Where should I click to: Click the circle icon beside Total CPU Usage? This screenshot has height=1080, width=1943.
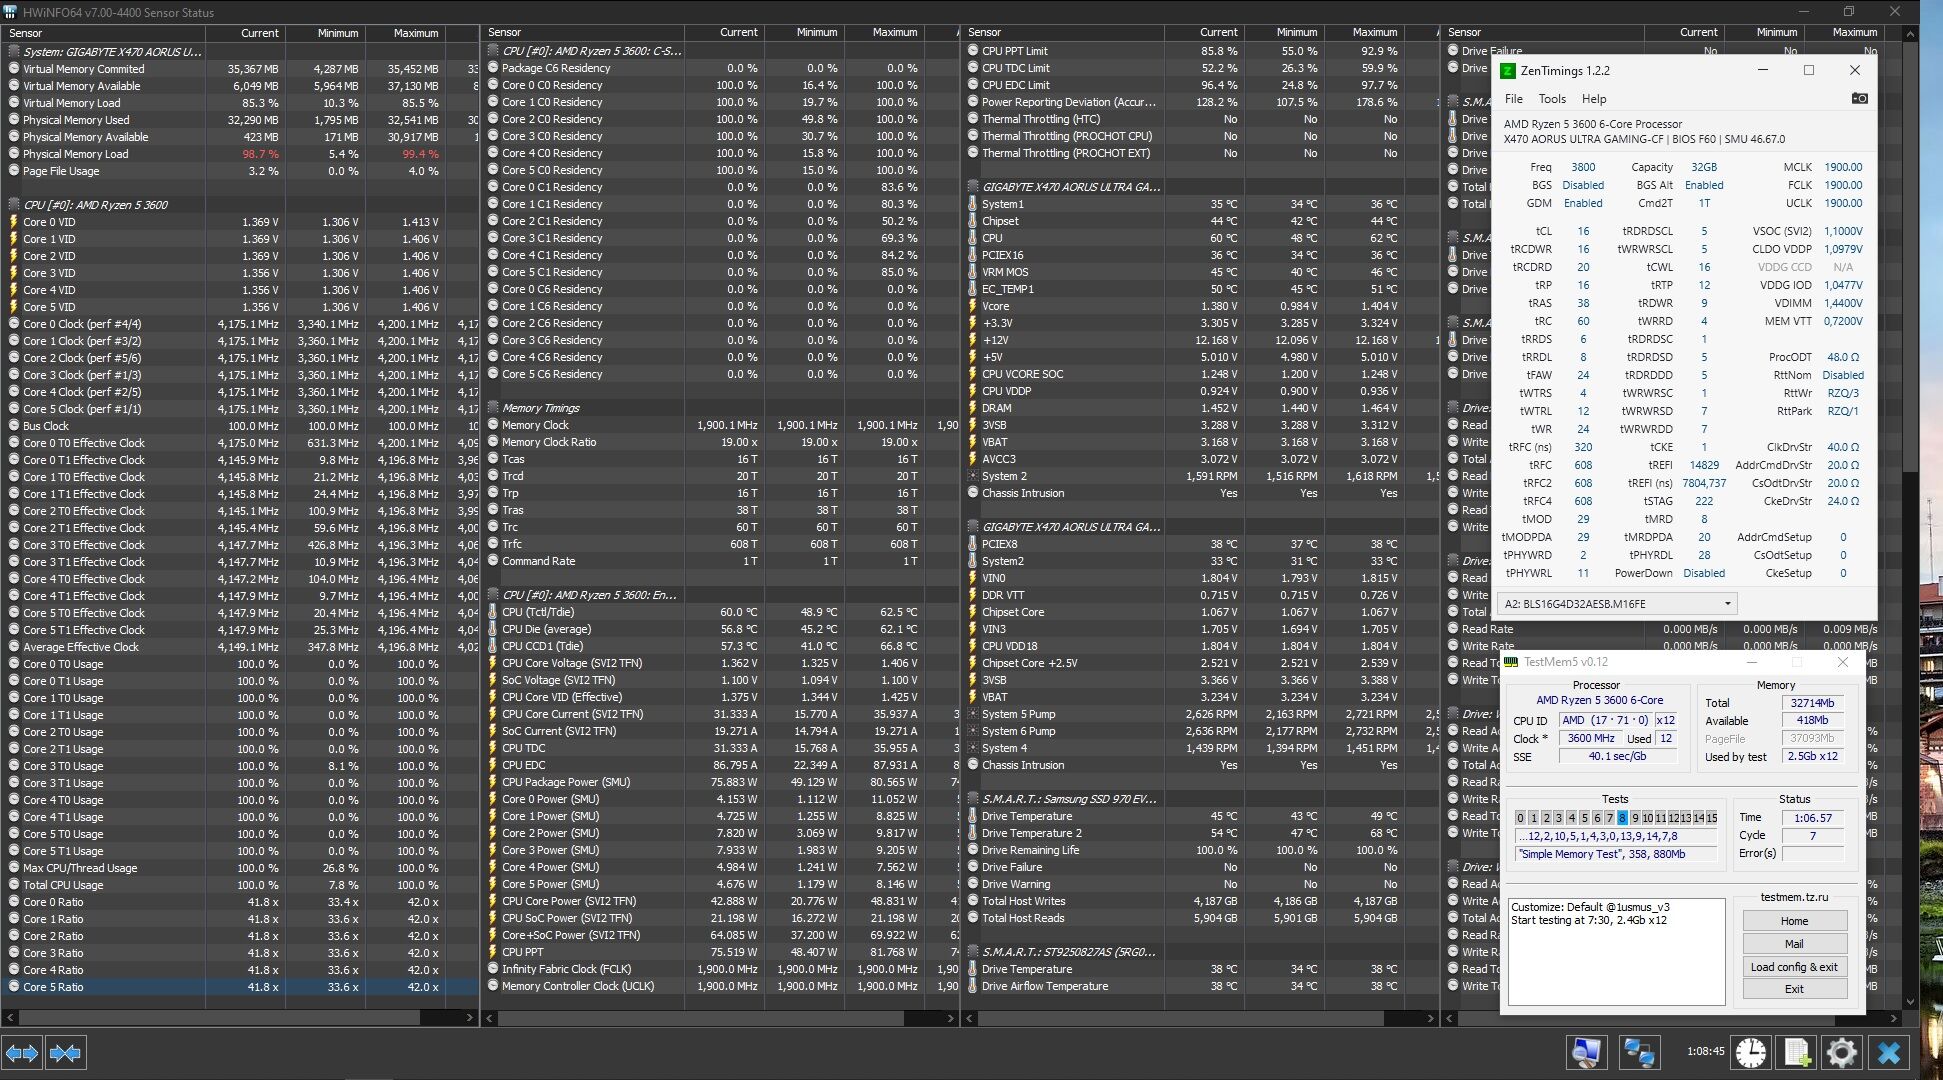[13, 885]
